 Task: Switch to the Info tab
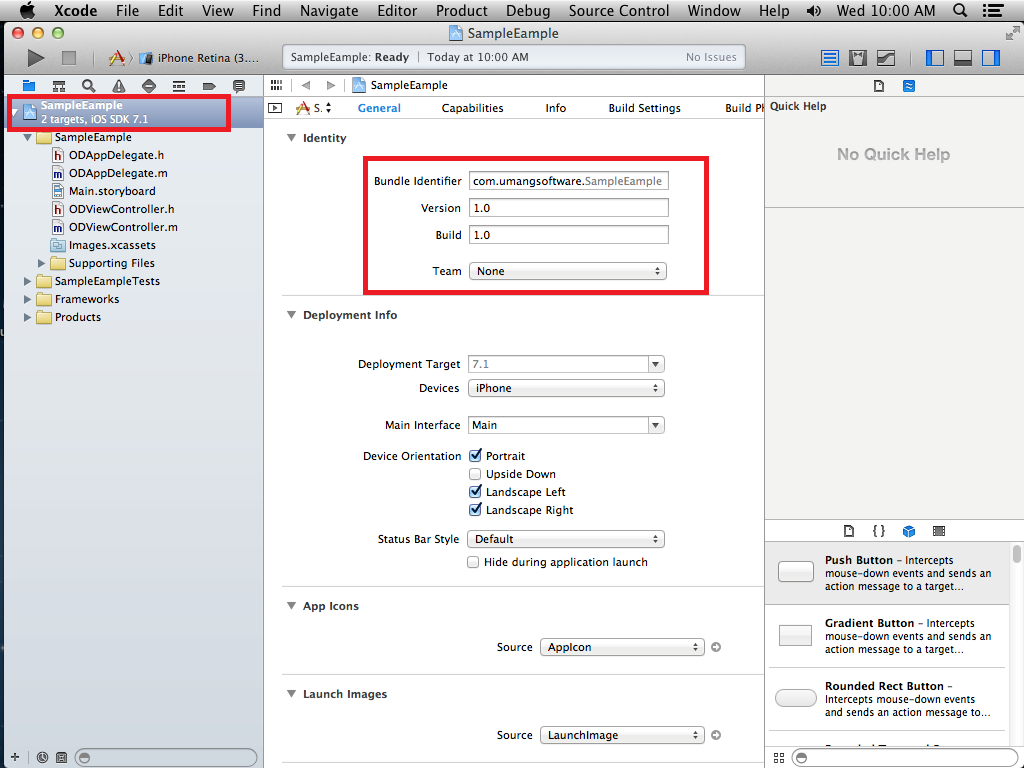[x=556, y=108]
